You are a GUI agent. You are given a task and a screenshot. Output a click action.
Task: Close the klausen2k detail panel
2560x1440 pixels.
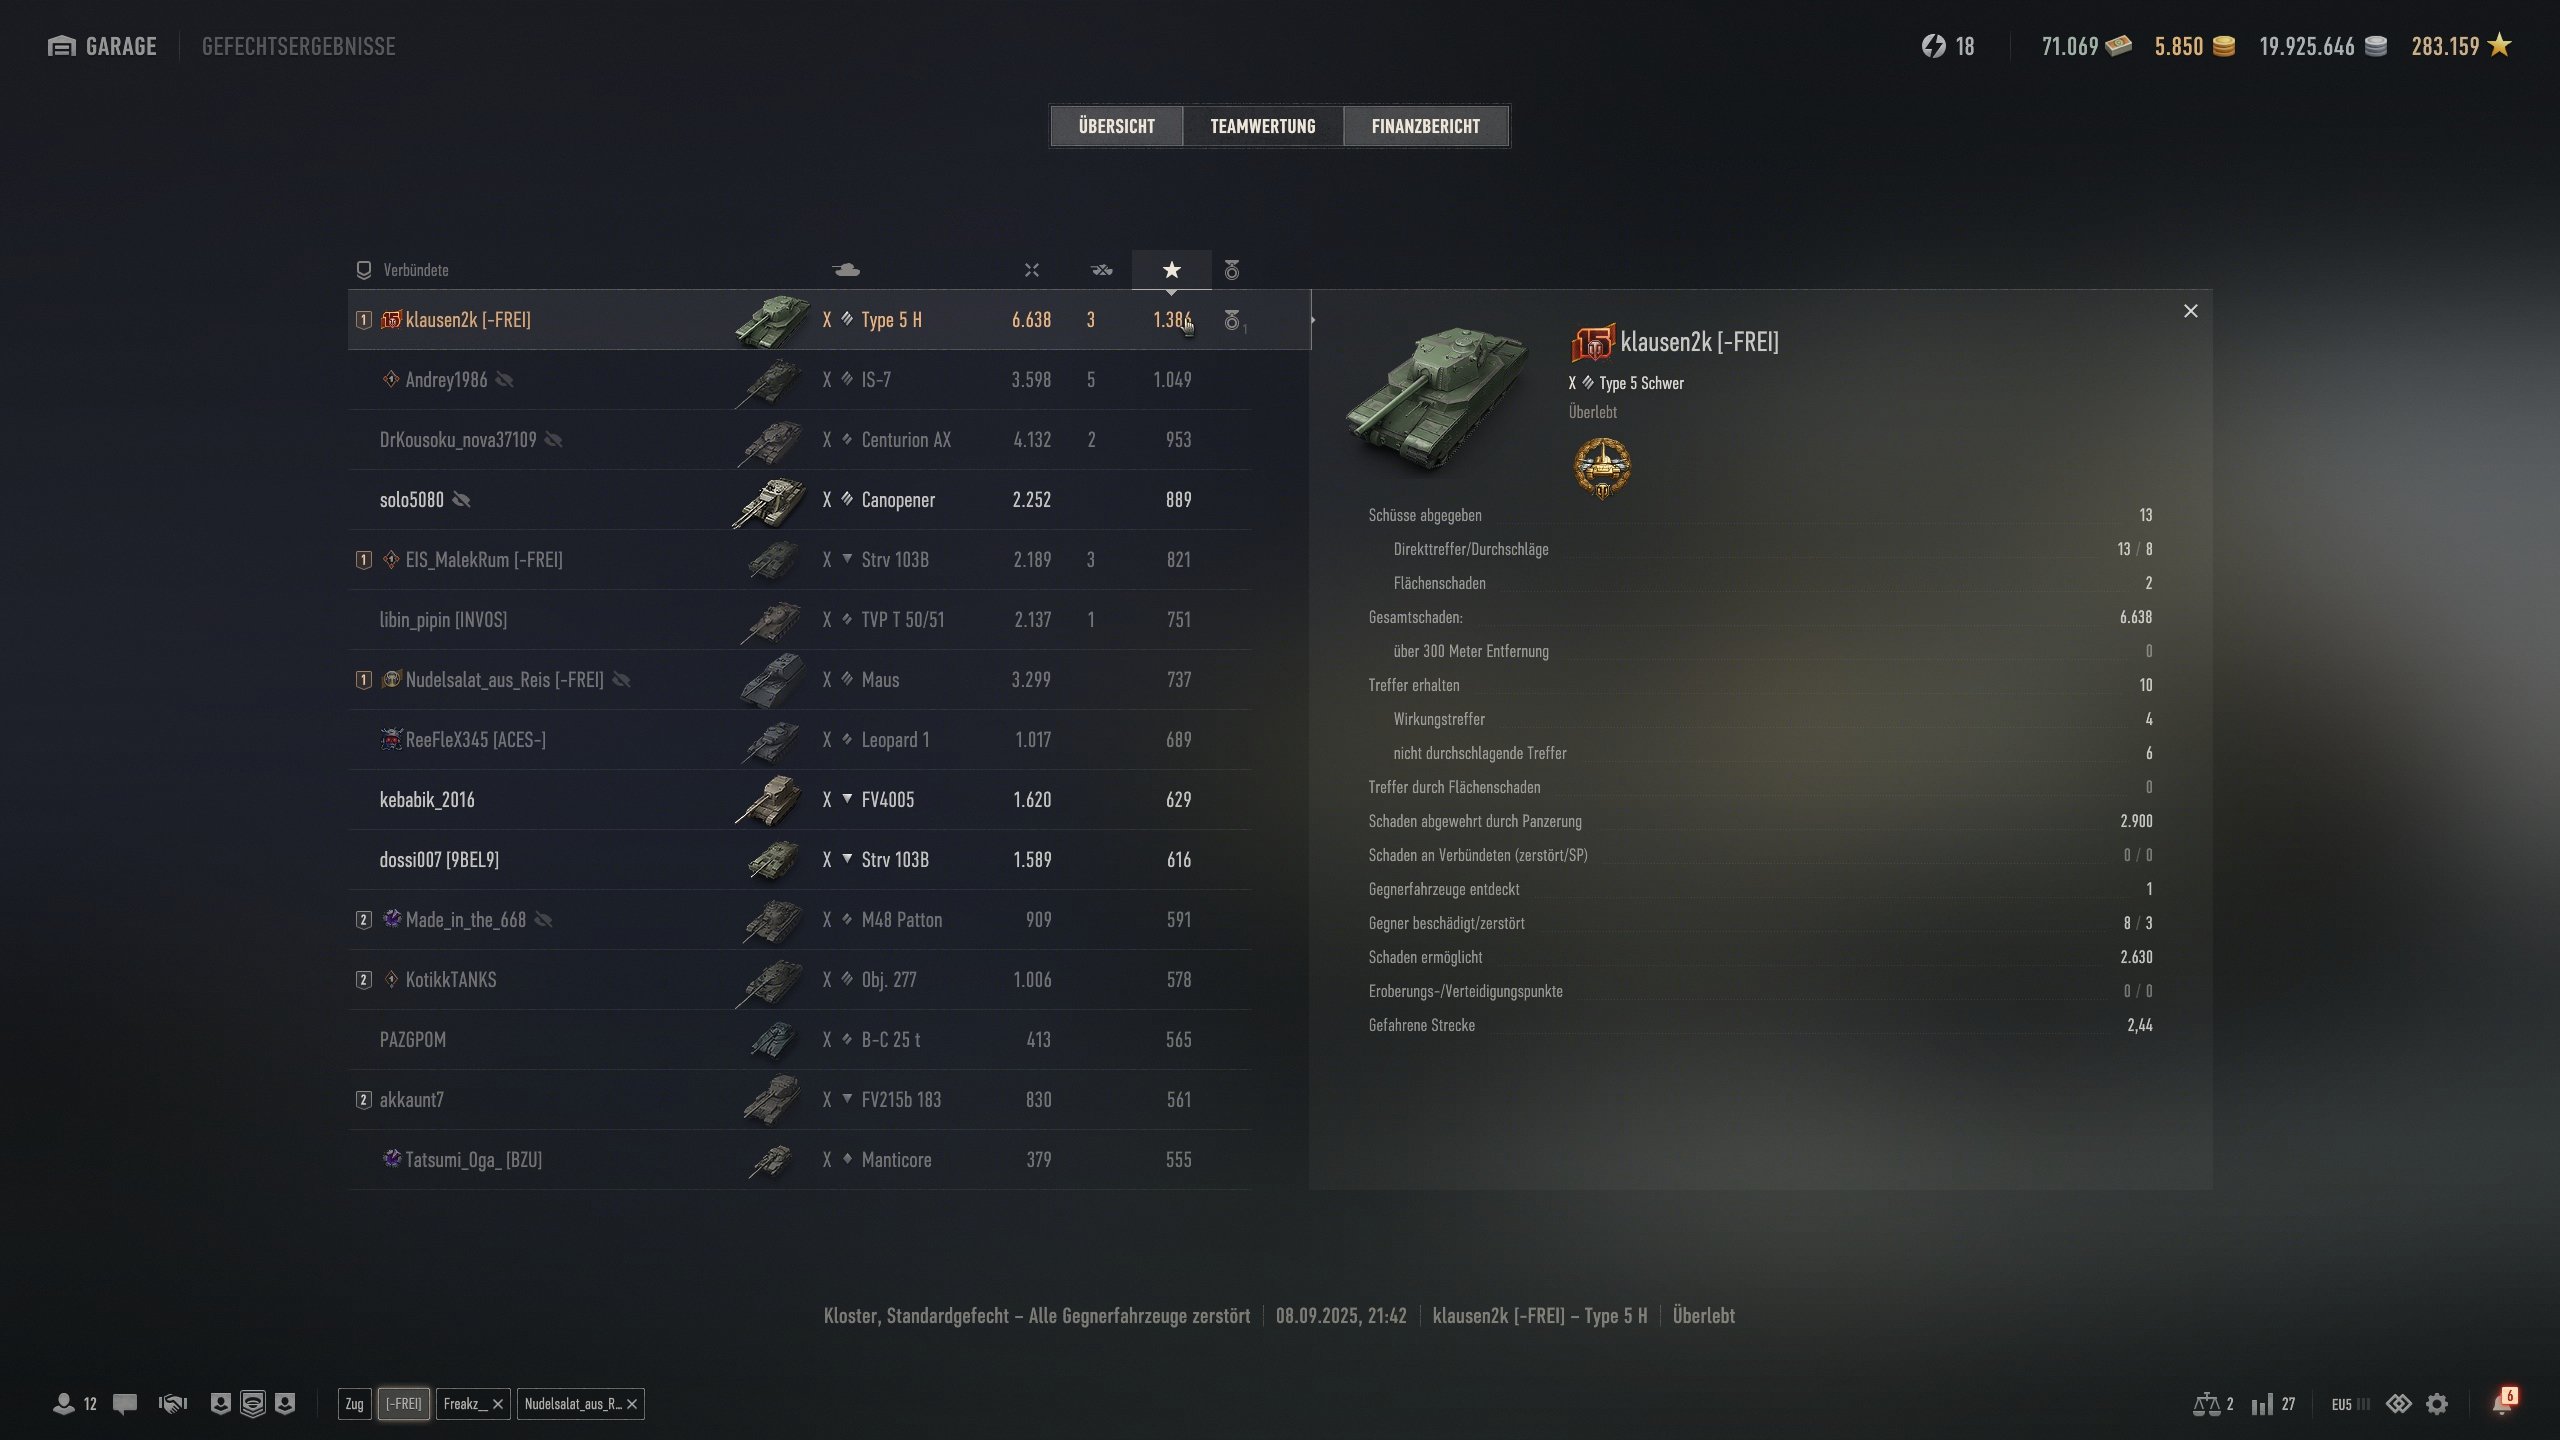(x=2191, y=311)
